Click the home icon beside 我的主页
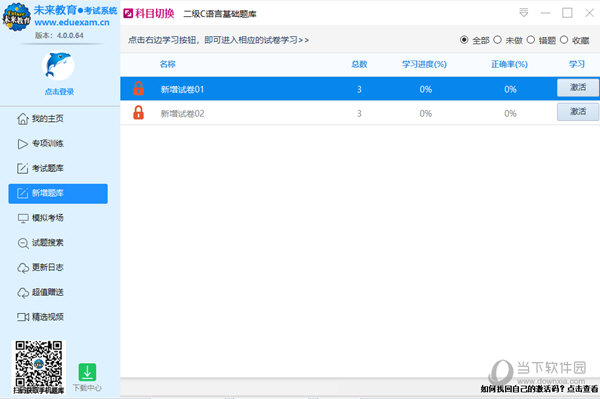The image size is (600, 399). coord(23,119)
